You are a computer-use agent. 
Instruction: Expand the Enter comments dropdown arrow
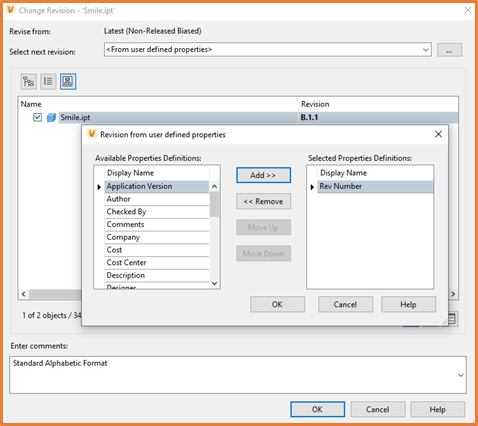pos(461,375)
